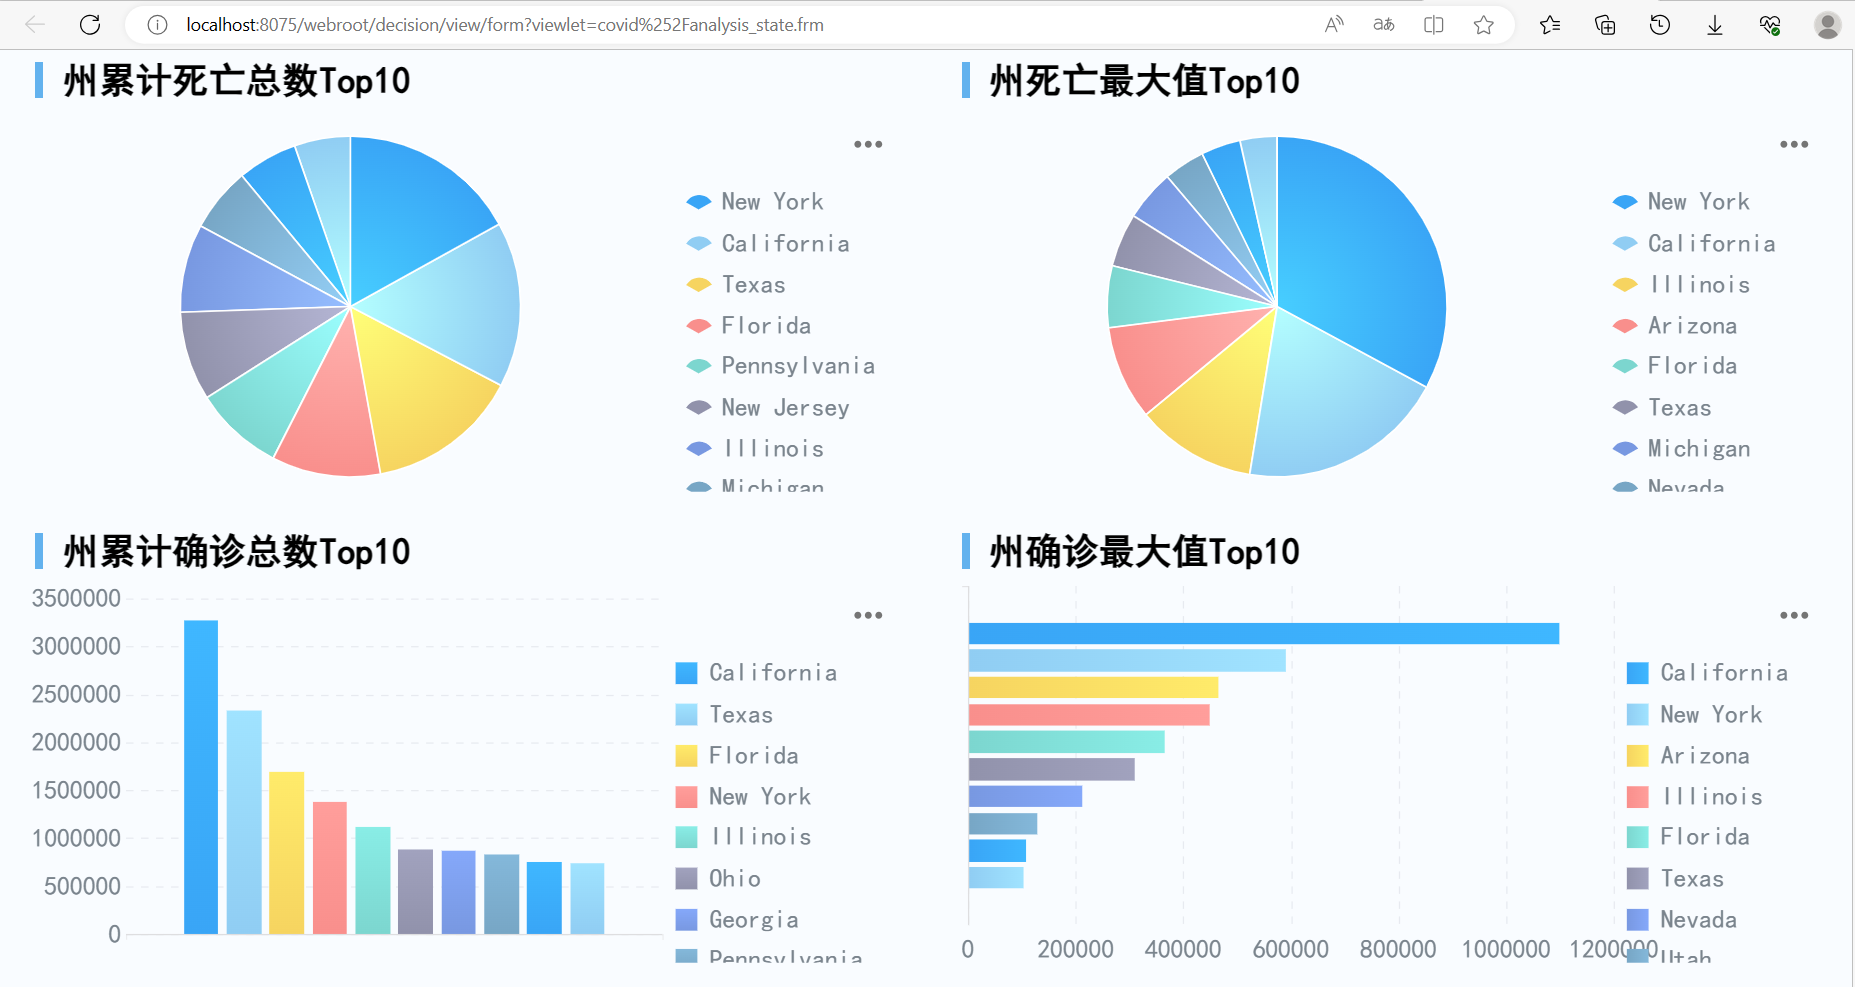The image size is (1855, 987).
Task: Click the browser back arrow
Action: point(35,25)
